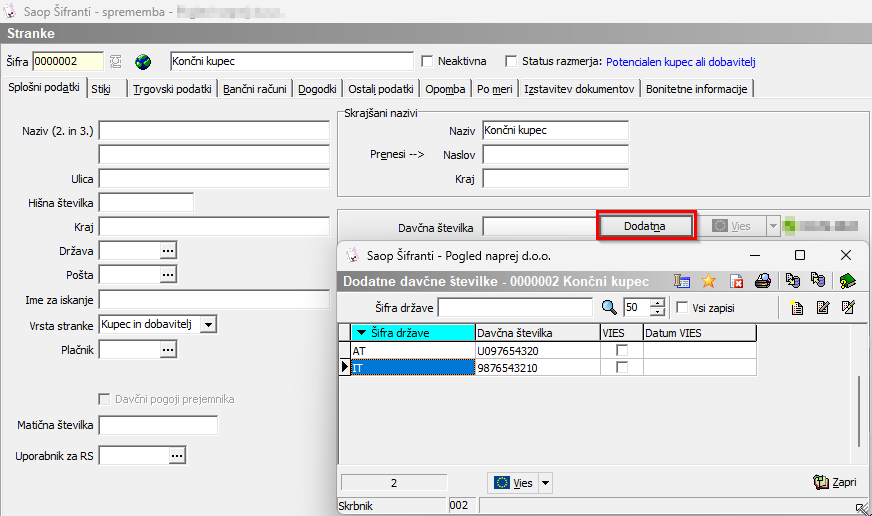The width and height of the screenshot is (872, 516).
Task: Switch to the Izstavitev dokumentov tab
Action: click(x=579, y=89)
